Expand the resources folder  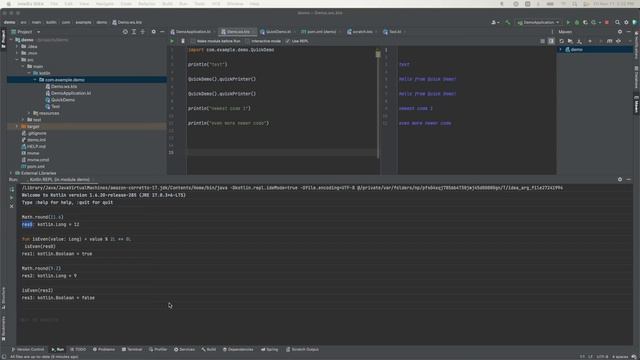coord(29,113)
